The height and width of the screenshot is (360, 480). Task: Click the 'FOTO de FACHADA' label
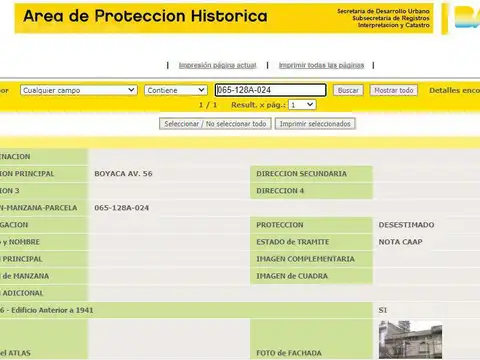click(x=289, y=353)
